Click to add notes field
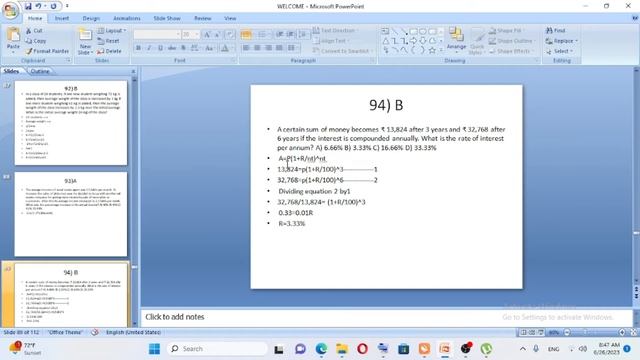This screenshot has height=360, width=640. [x=386, y=317]
